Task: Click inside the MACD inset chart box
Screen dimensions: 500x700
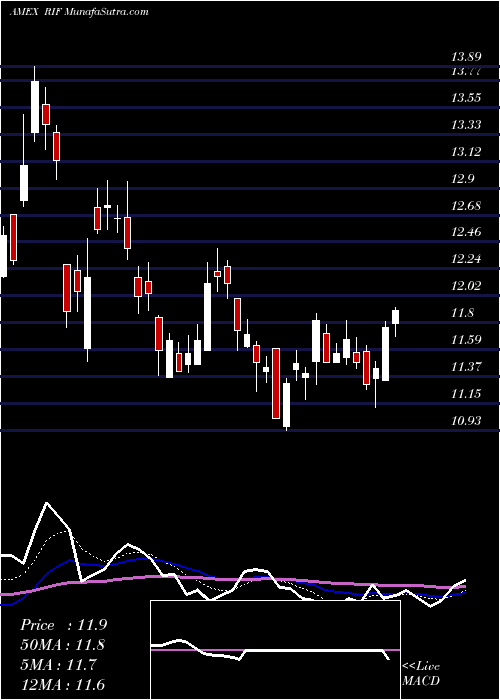Action: coord(275,650)
